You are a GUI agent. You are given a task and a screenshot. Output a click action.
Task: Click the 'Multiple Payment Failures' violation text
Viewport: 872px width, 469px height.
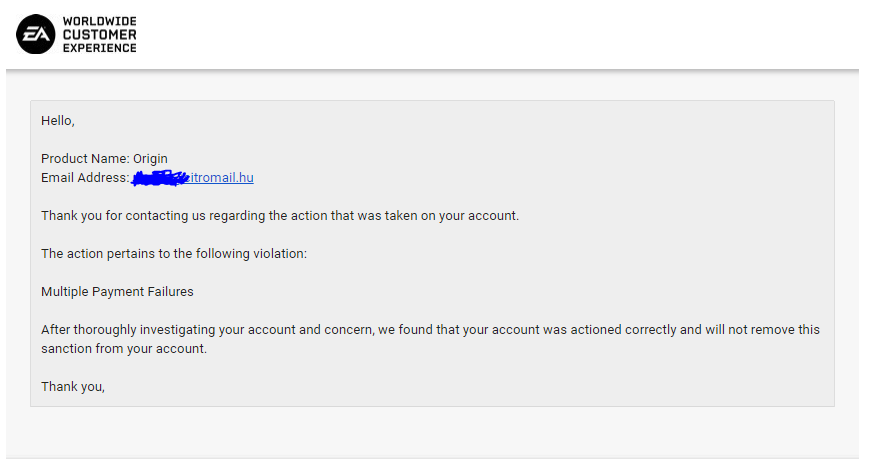tap(117, 292)
